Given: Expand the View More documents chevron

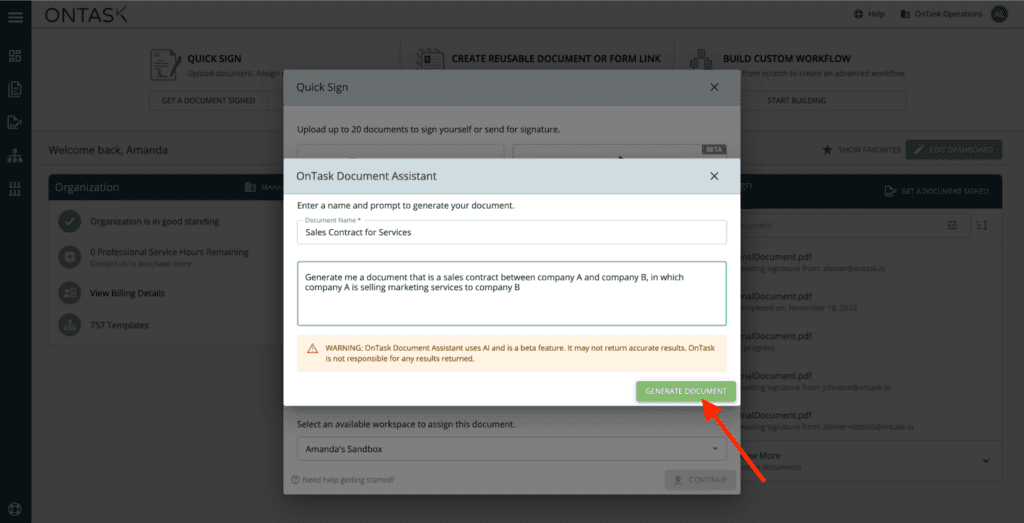Looking at the screenshot, I should [986, 460].
